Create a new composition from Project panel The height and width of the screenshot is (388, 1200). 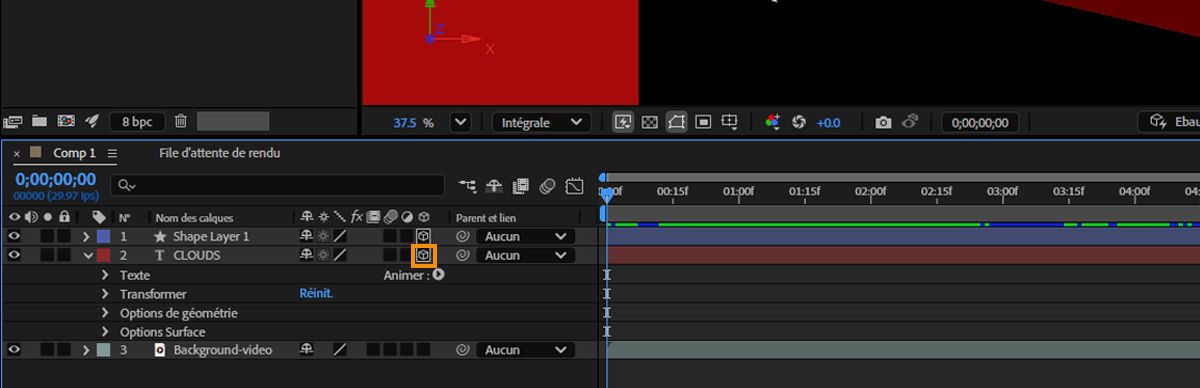coord(66,121)
